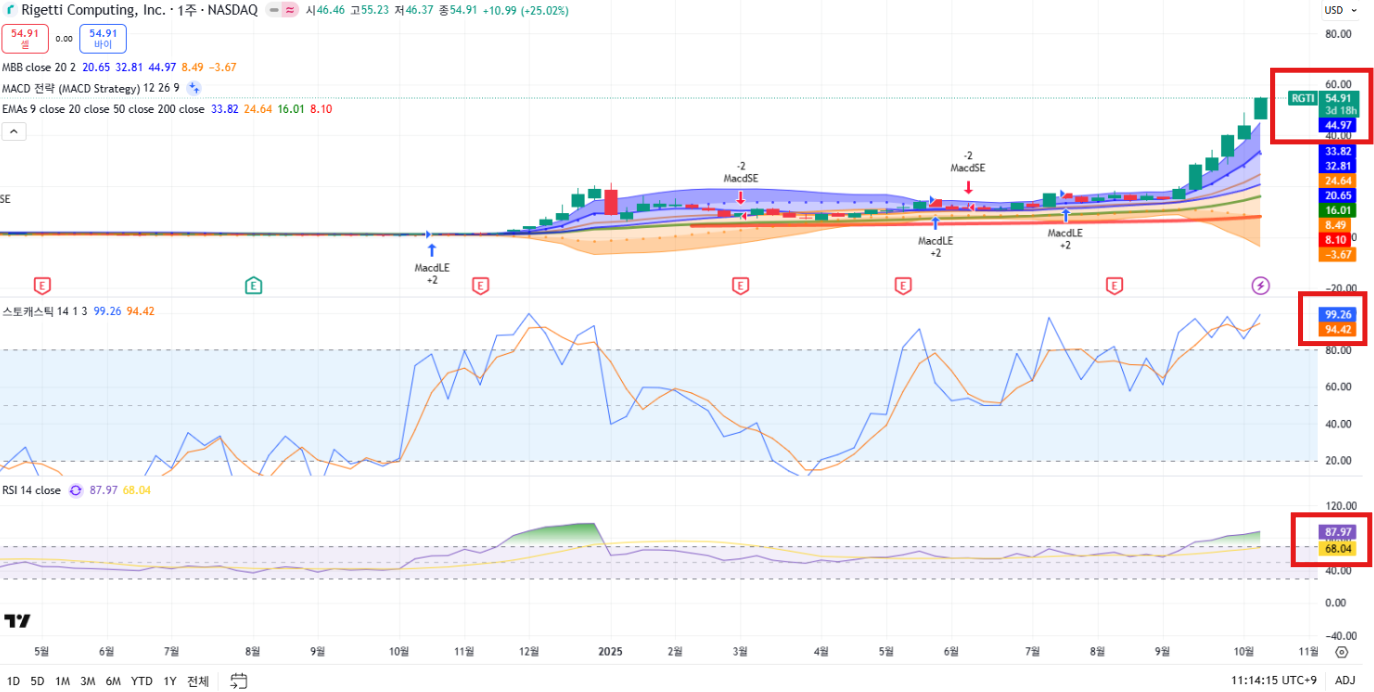This screenshot has height=692, width=1374.
Task: Select the 스토캐스틱 14 1 3 indicator legend
Action: tap(45, 311)
